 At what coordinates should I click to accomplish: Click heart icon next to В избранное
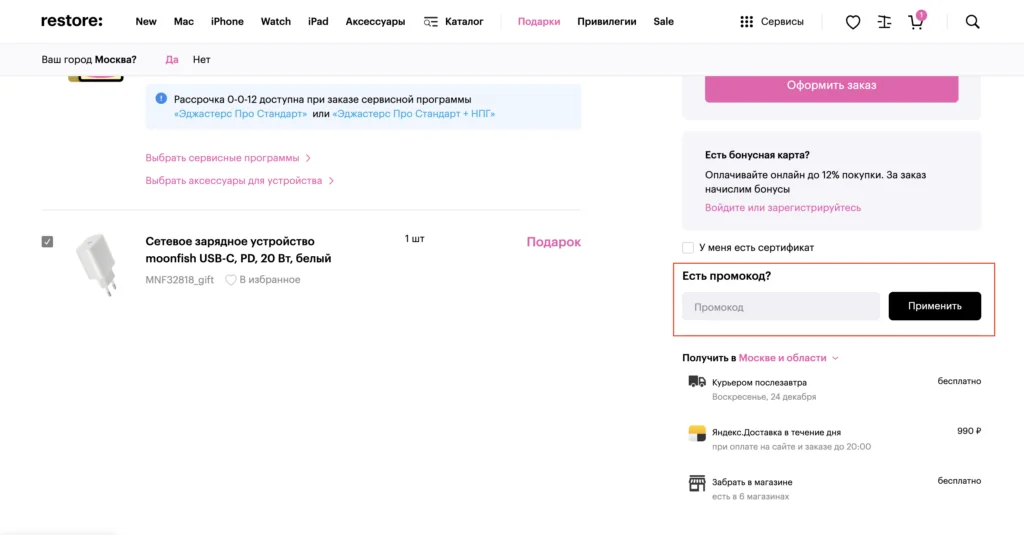tap(231, 280)
